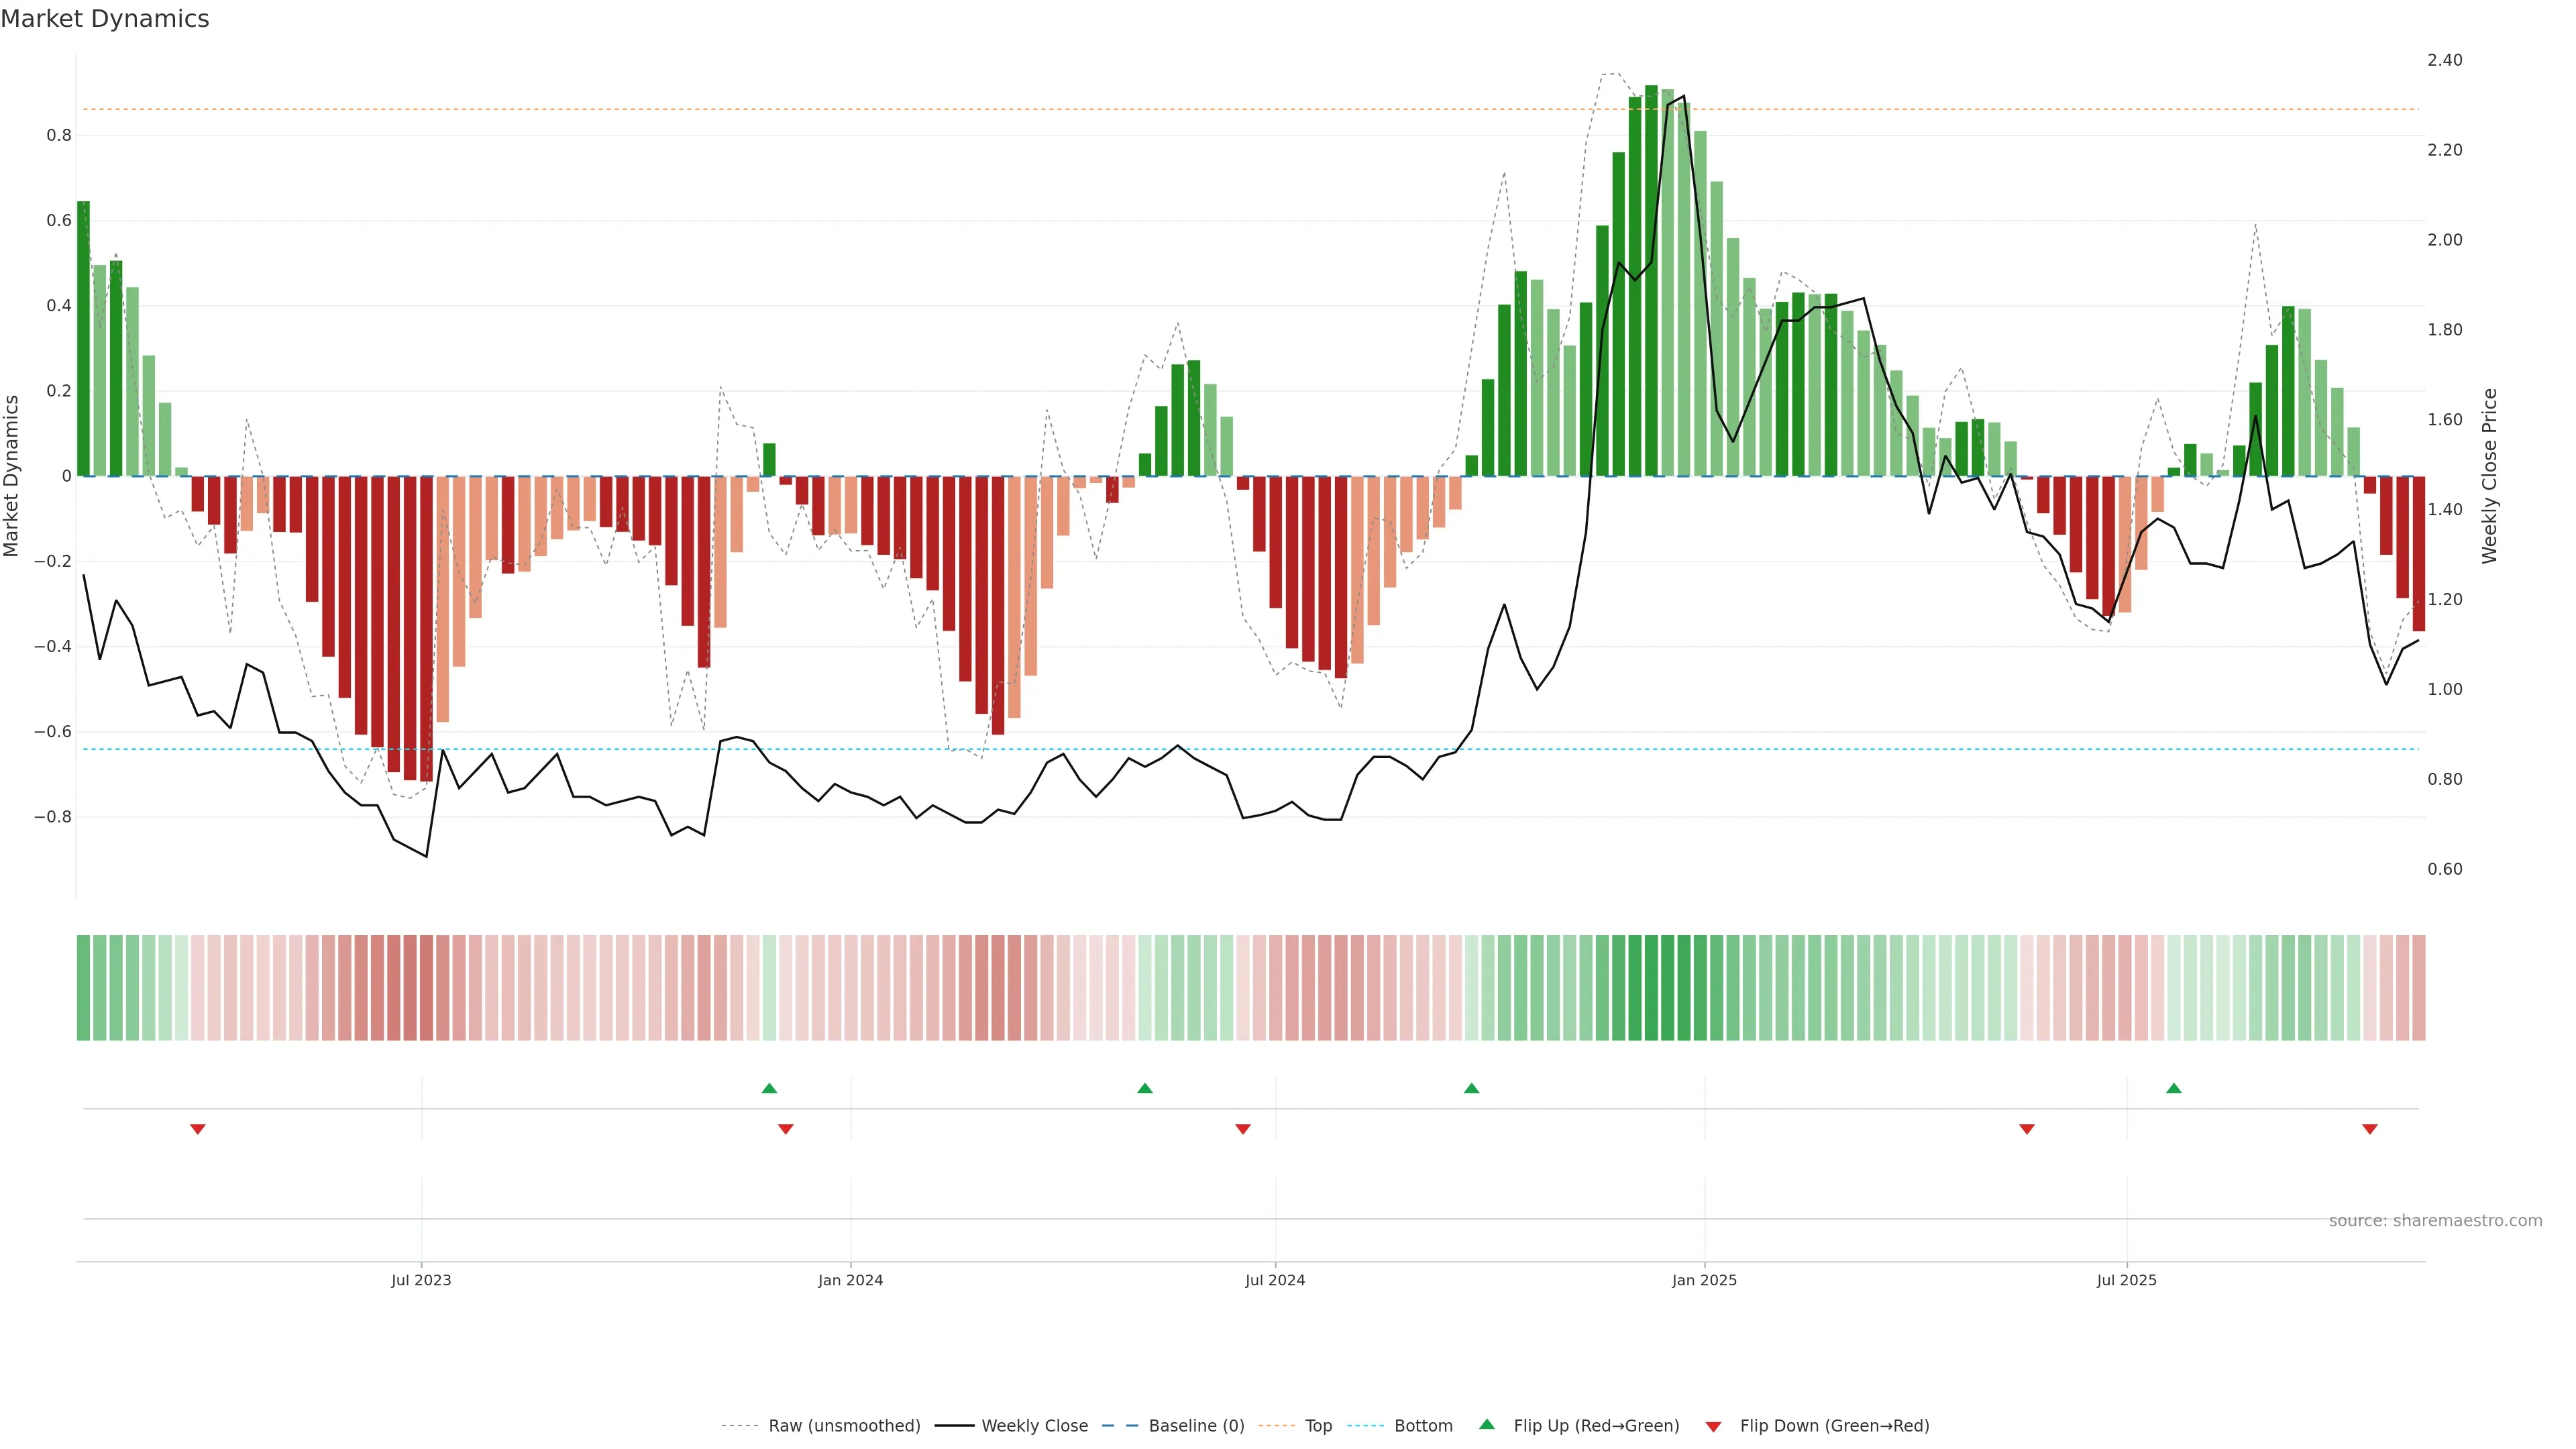
Task: Click the green Flip Up marker before Jan 2024
Action: point(769,1088)
